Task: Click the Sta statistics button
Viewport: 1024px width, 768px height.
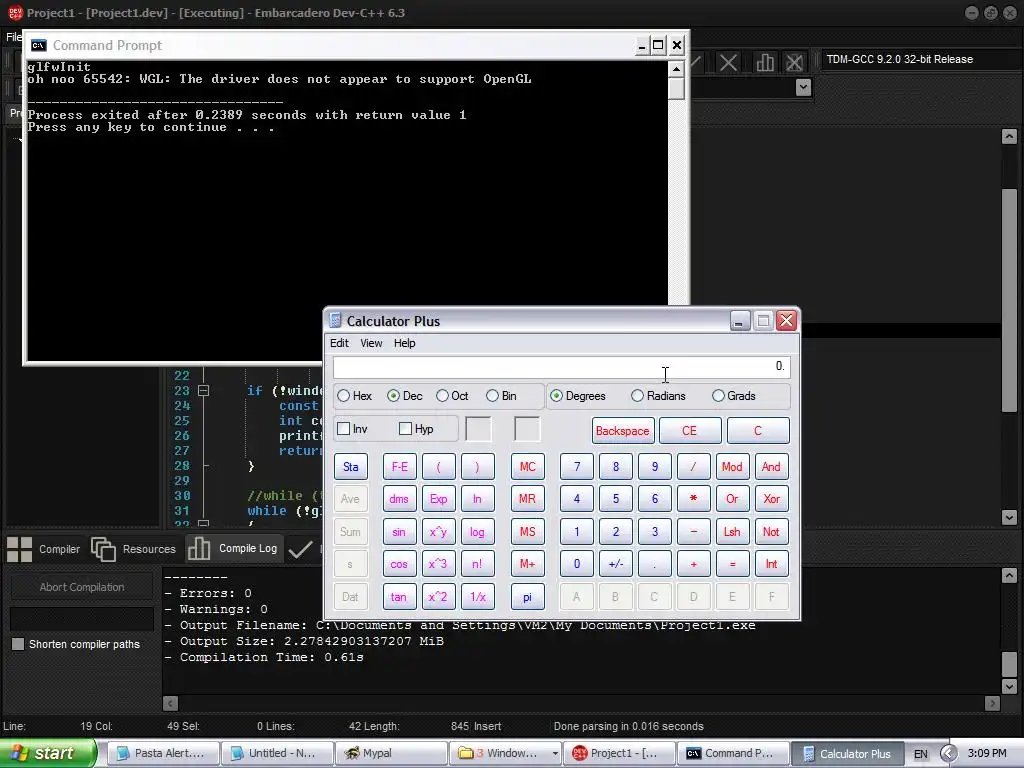Action: coord(351,467)
